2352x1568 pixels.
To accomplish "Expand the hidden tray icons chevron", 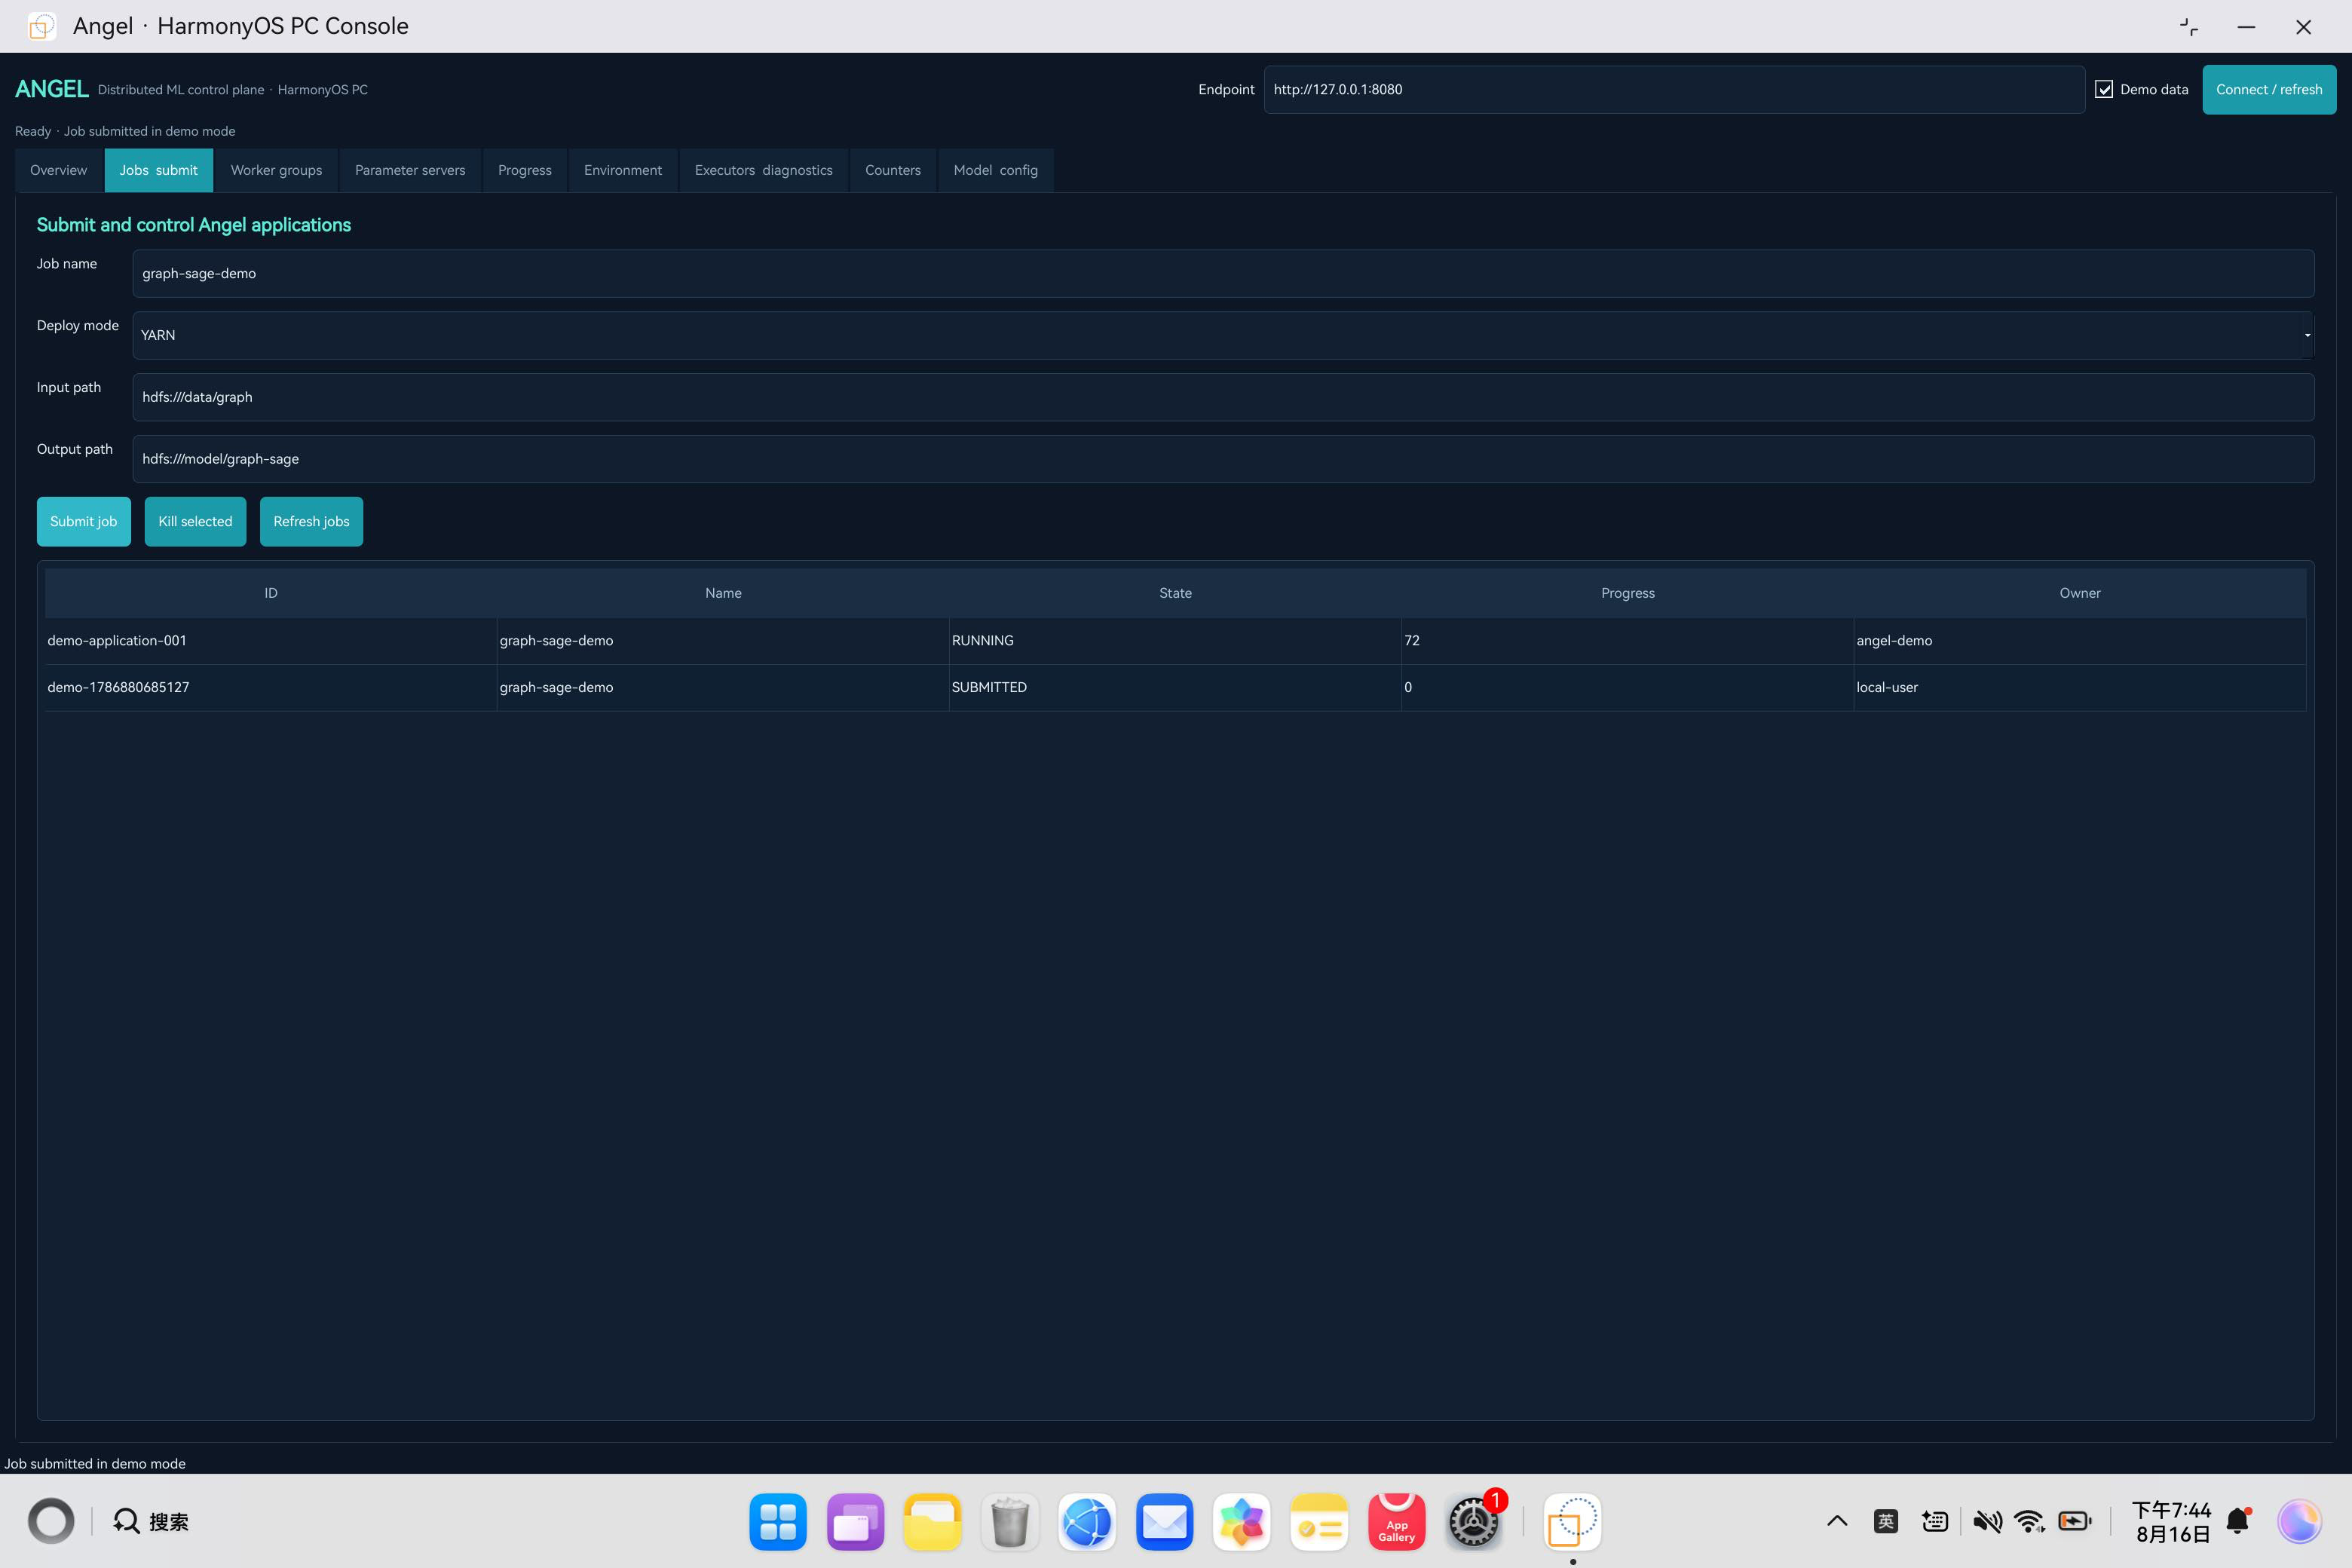I will (1837, 1522).
